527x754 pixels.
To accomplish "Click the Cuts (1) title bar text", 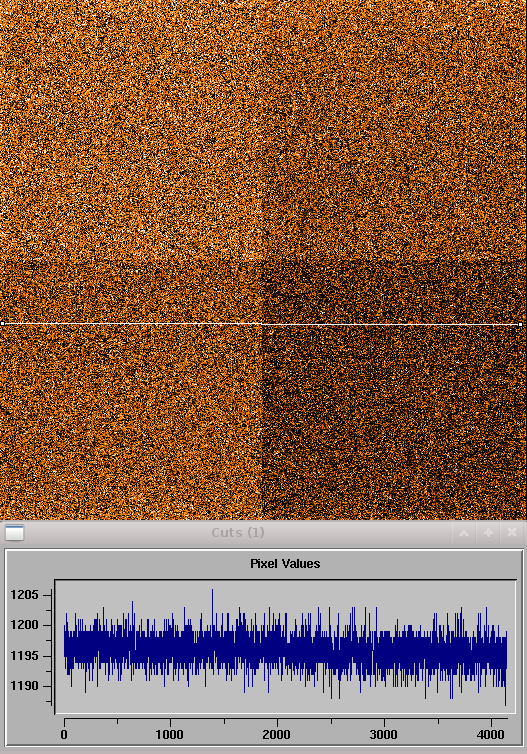I will pyautogui.click(x=238, y=533).
